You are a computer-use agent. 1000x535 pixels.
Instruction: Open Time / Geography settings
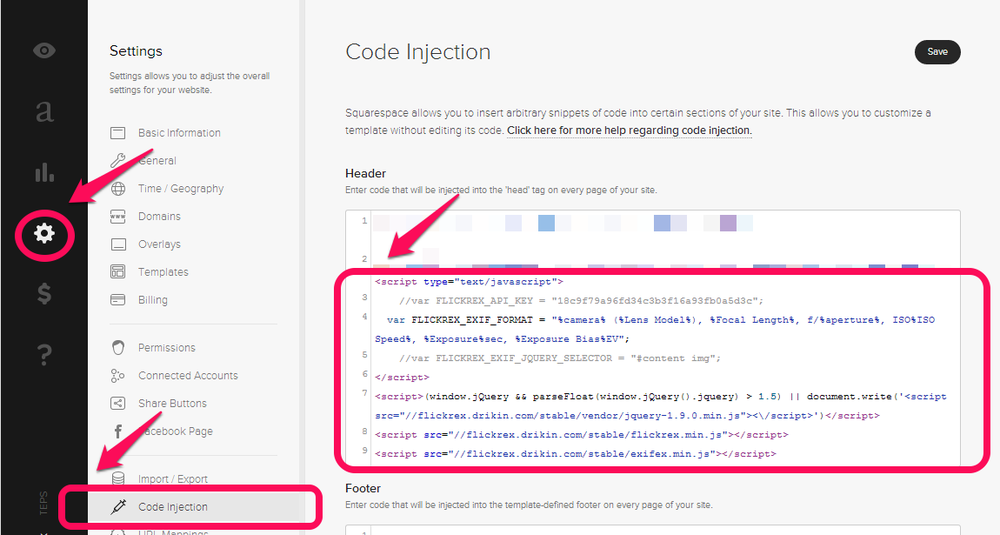[181, 189]
